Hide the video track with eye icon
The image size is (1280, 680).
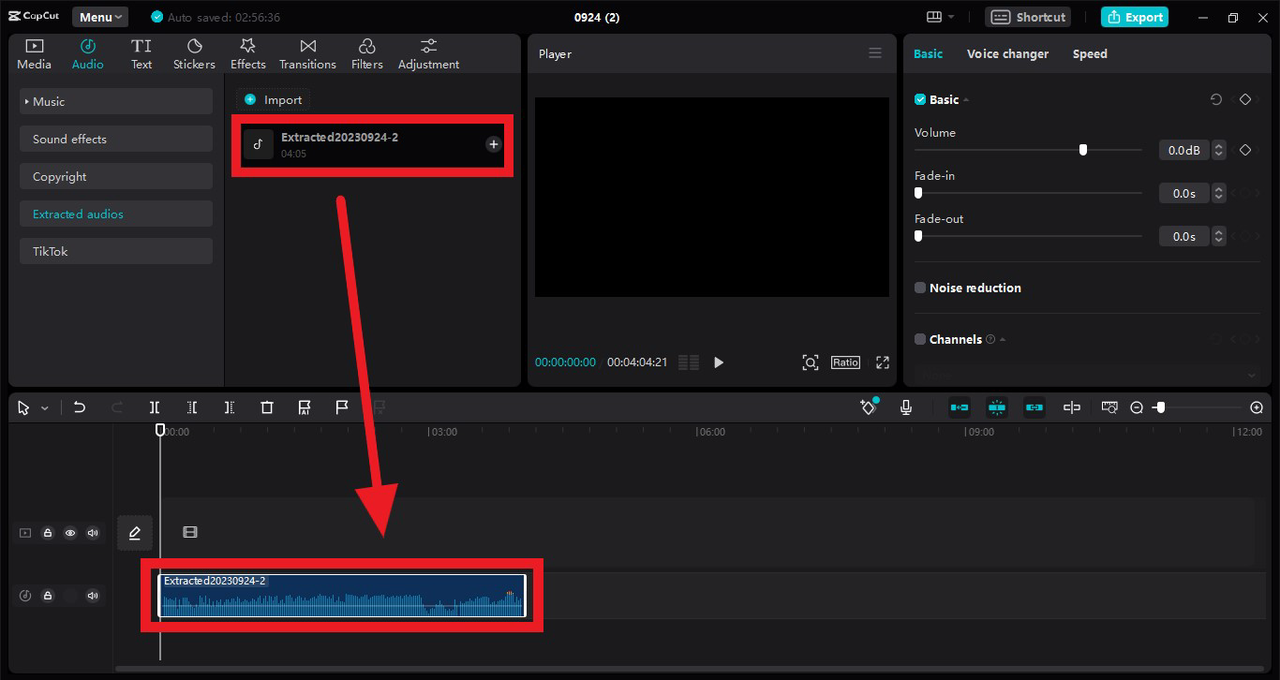tap(70, 533)
